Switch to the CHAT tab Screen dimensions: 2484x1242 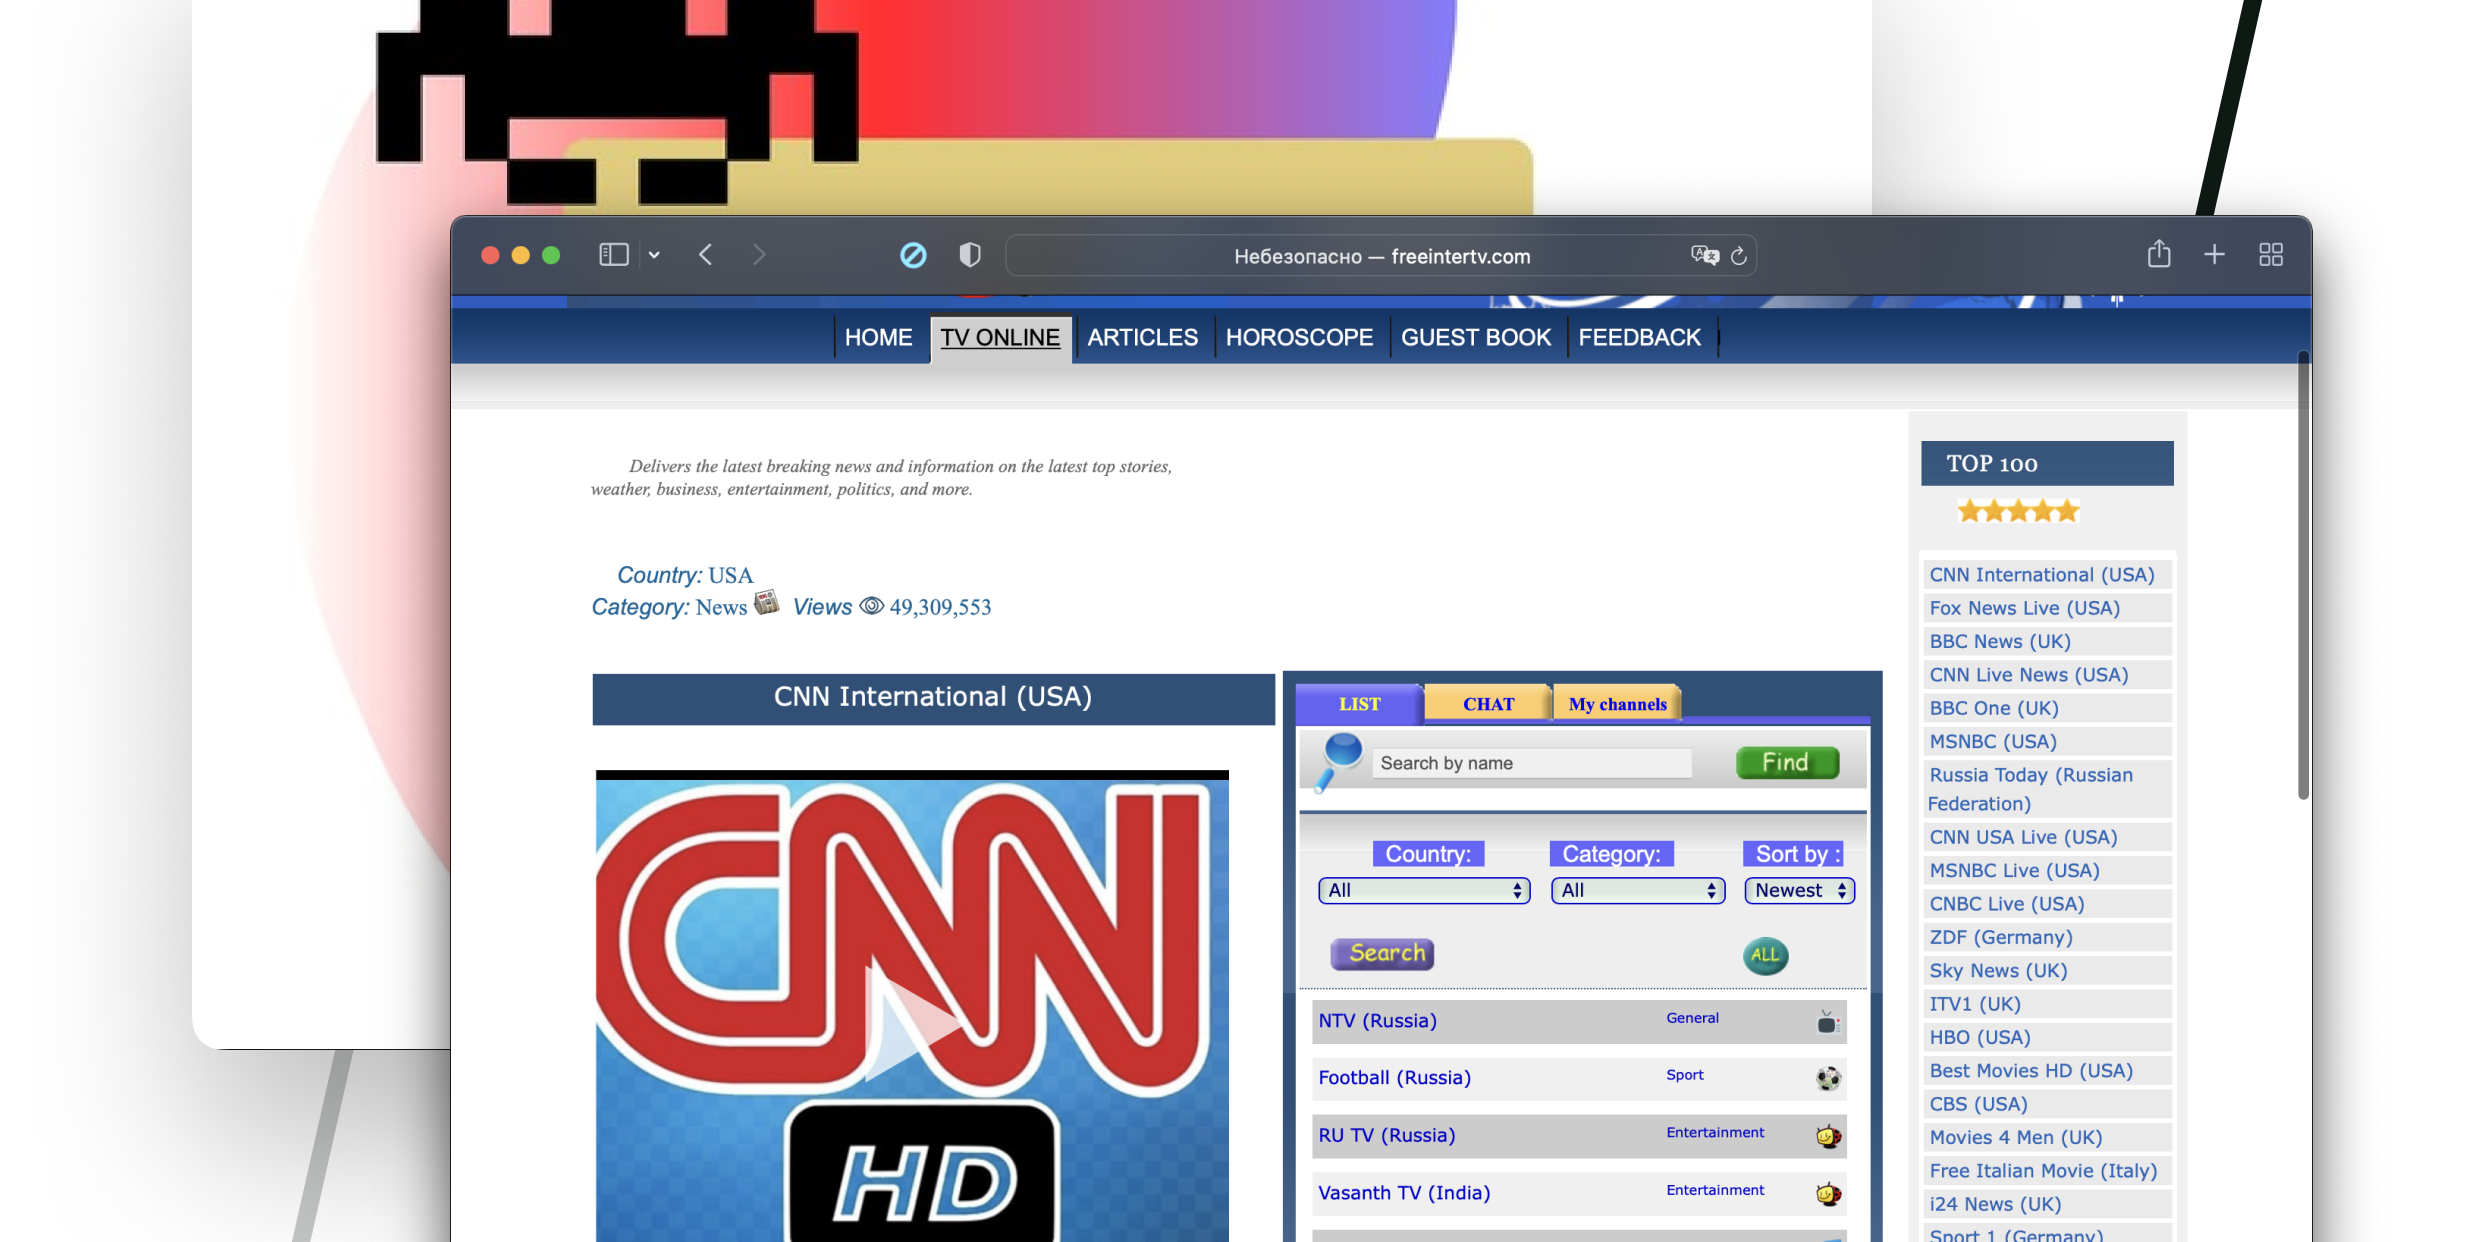click(x=1488, y=704)
